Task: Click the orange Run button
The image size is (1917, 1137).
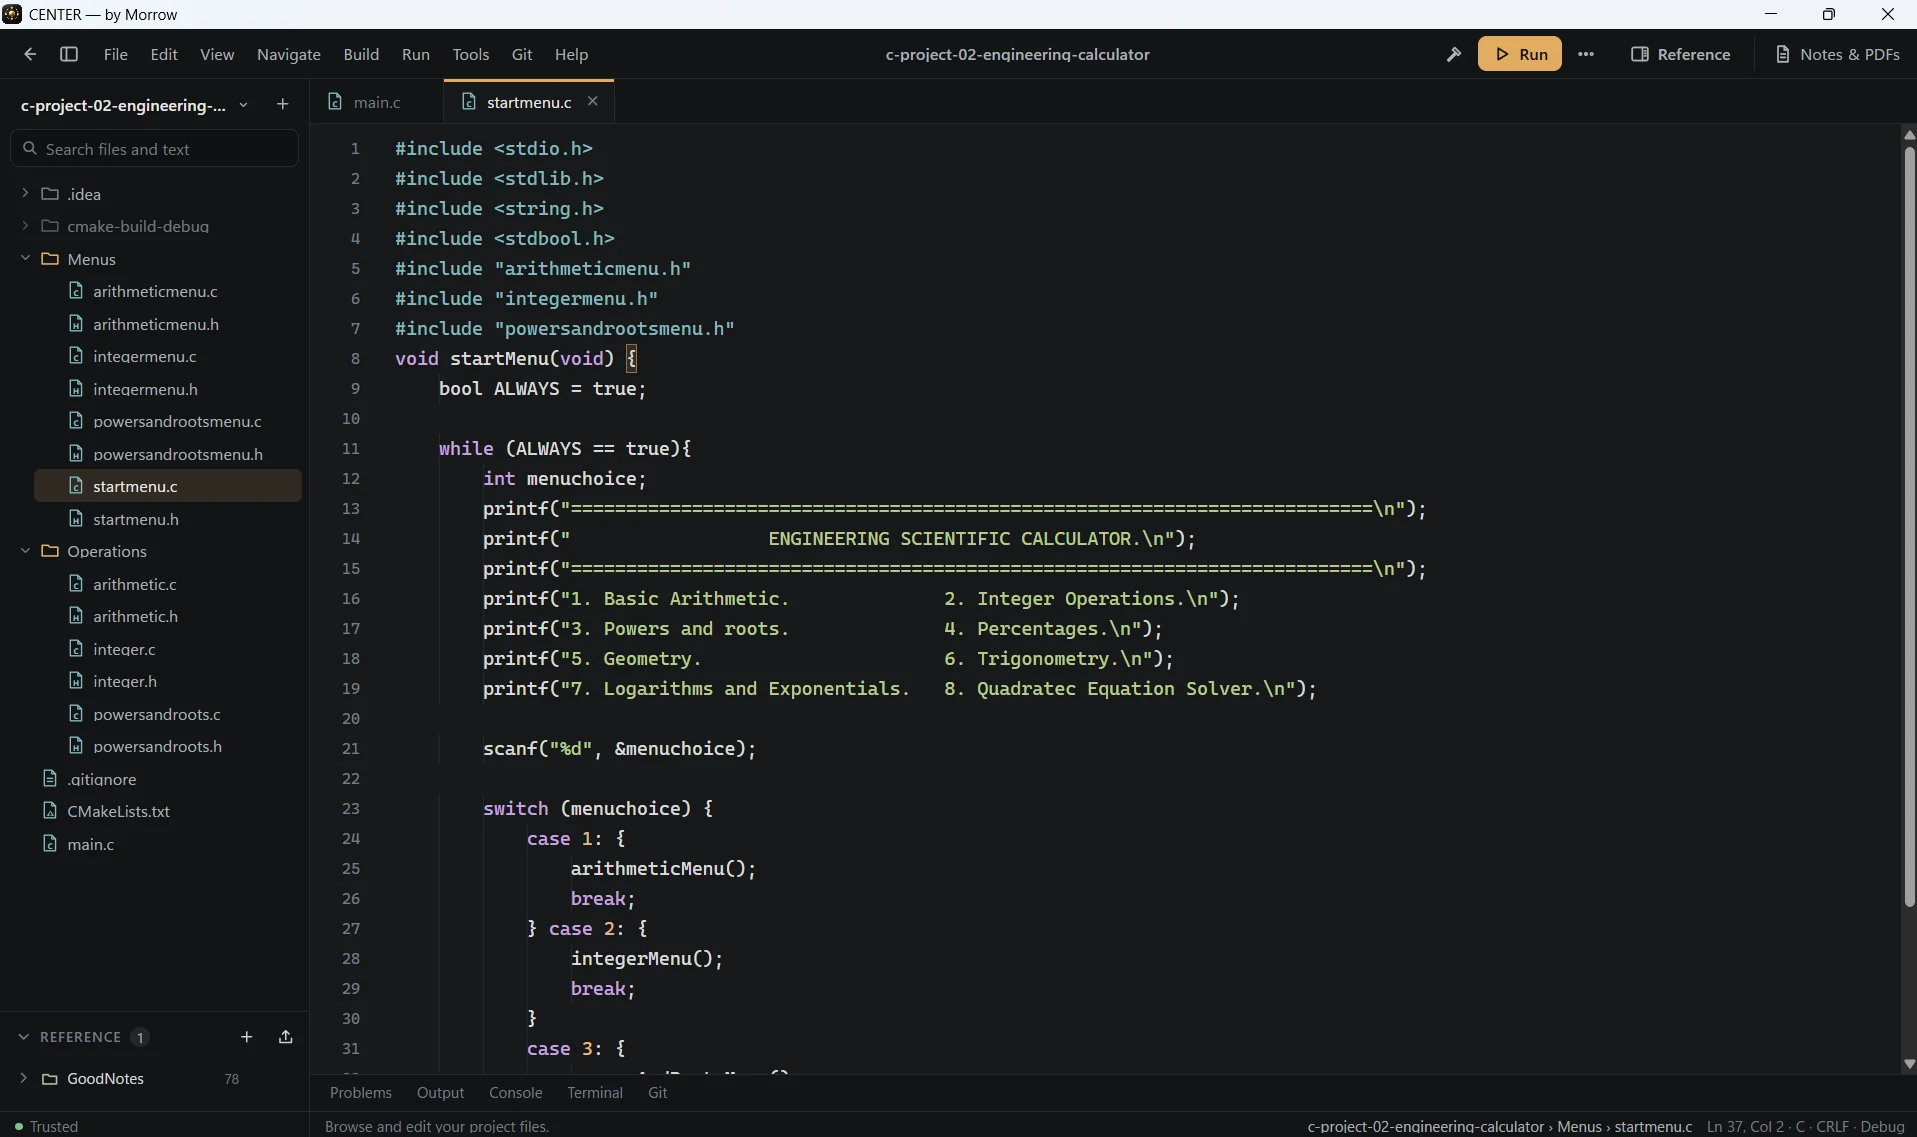Action: point(1520,54)
